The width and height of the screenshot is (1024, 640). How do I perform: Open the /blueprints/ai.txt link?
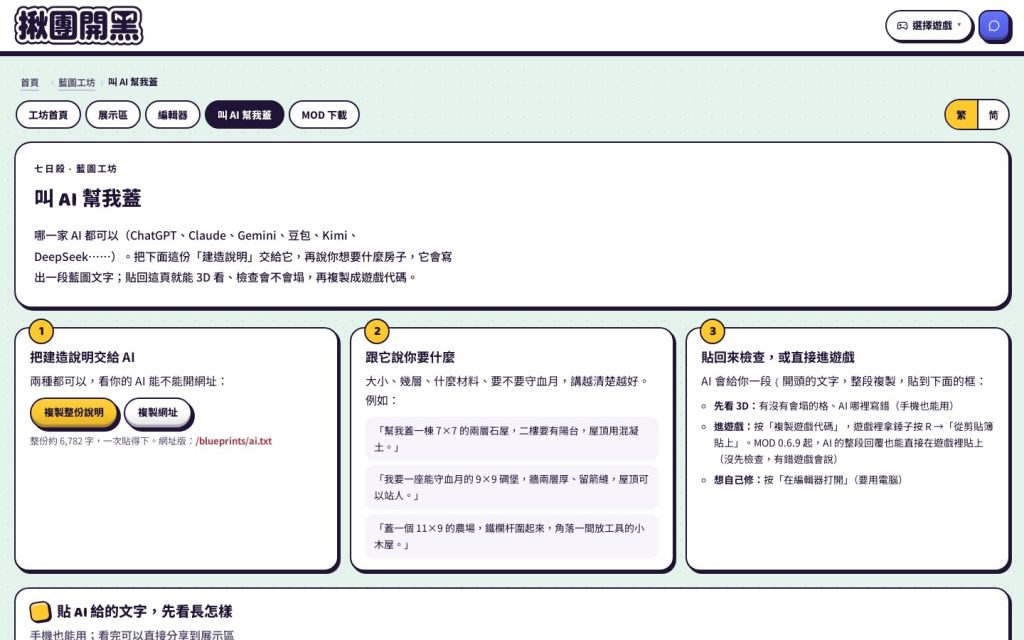(234, 441)
